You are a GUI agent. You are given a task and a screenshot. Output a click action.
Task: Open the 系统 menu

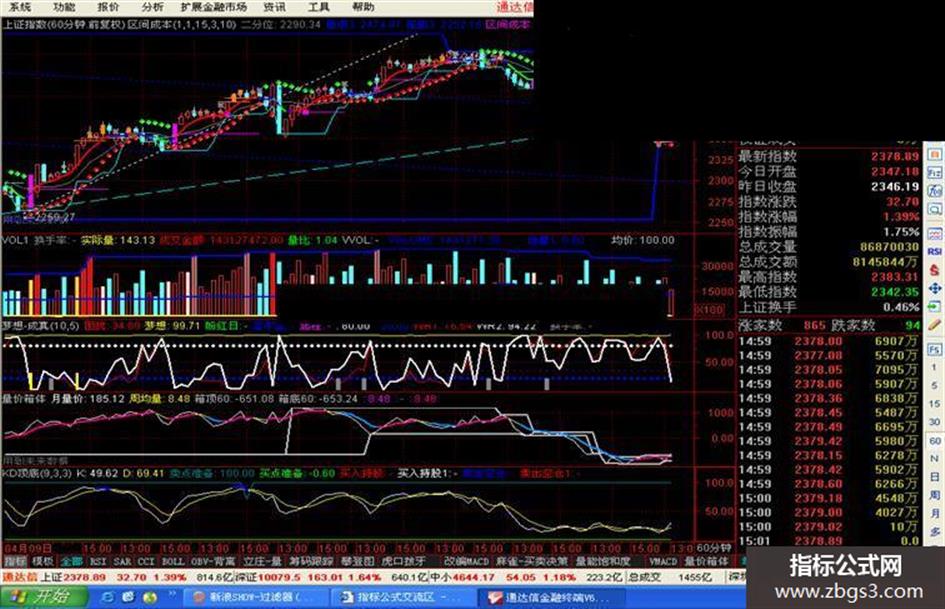(20, 7)
